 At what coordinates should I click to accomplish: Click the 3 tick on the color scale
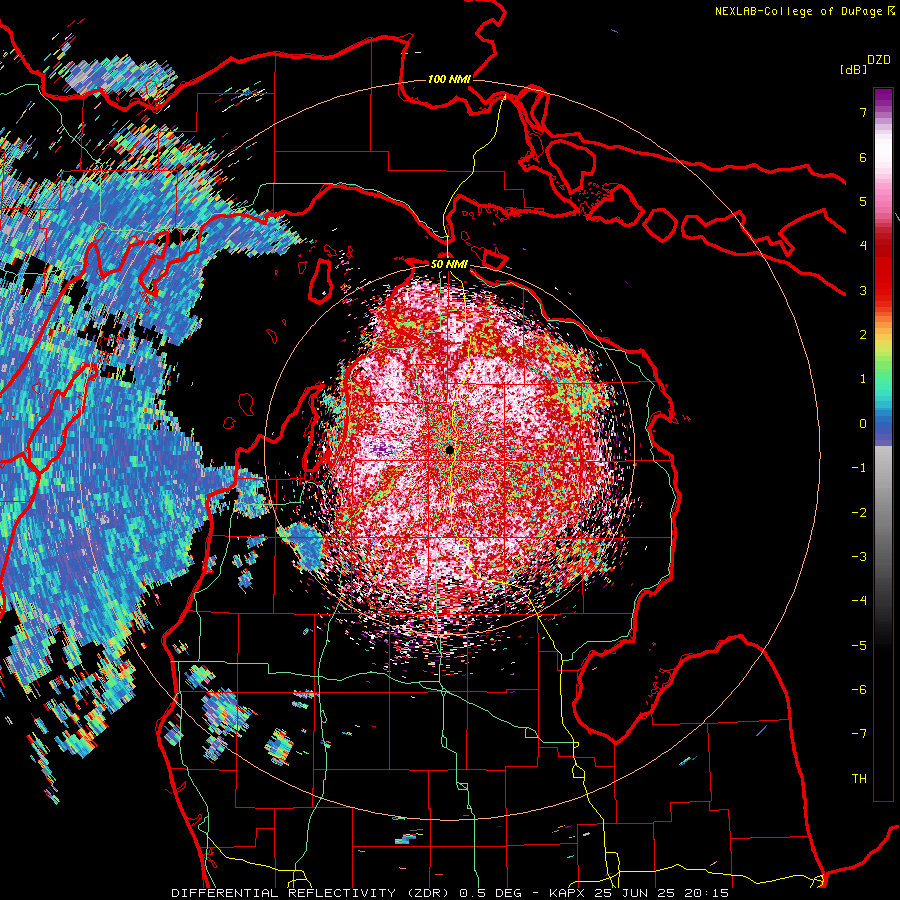coord(863,290)
